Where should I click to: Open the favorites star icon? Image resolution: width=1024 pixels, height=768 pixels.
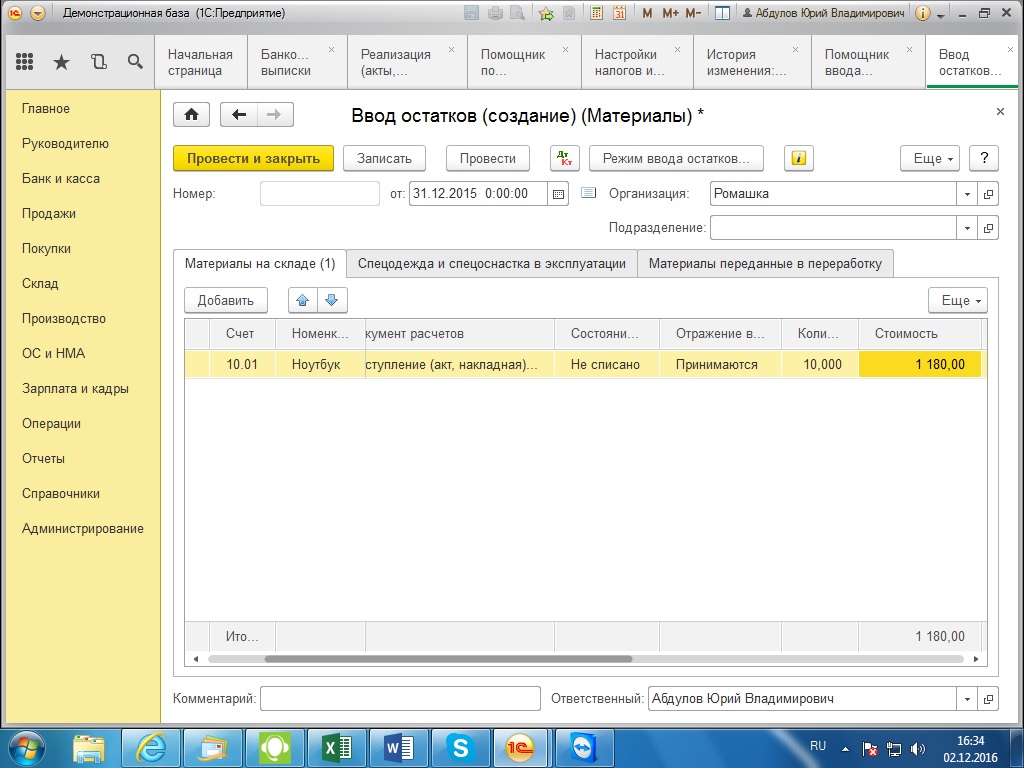coord(61,62)
